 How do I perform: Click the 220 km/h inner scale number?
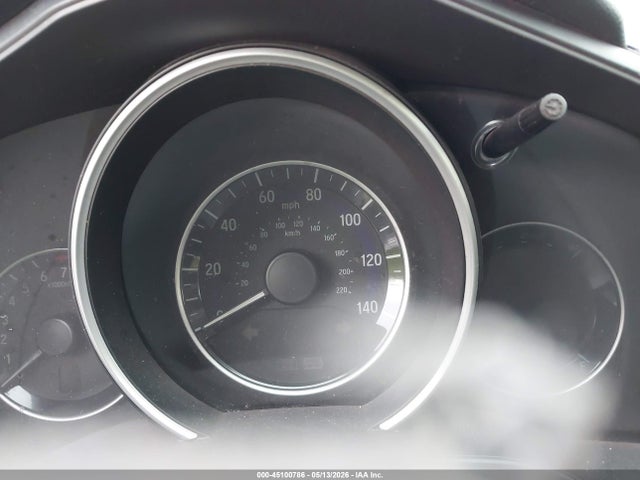pyautogui.click(x=342, y=290)
